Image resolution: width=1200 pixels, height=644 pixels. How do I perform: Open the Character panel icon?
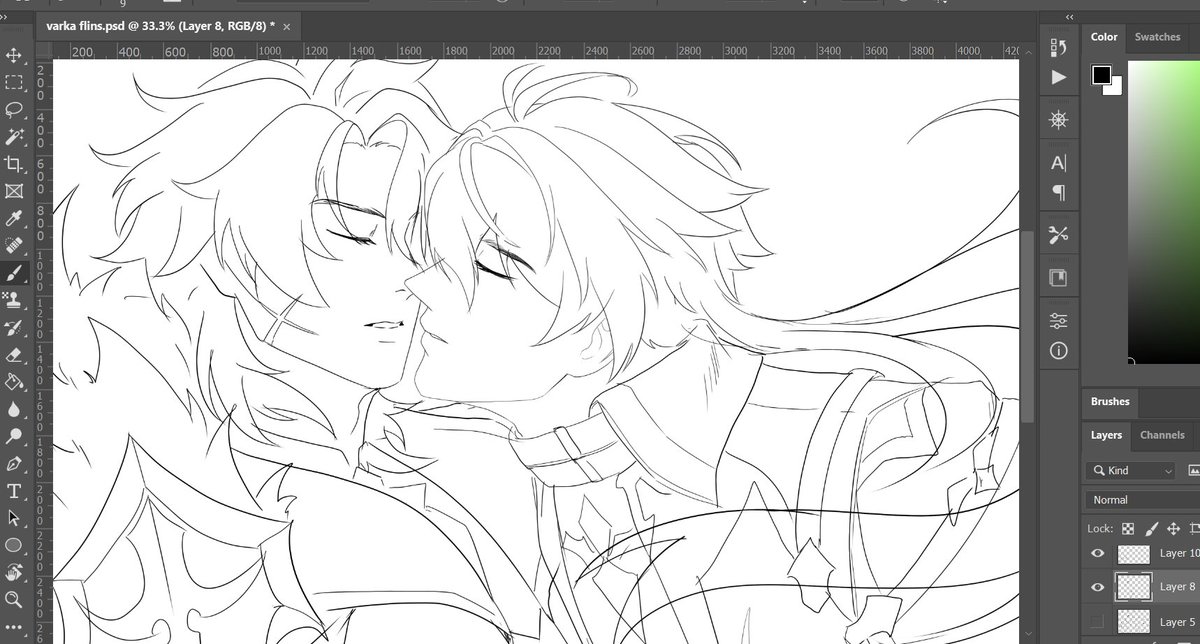(1058, 163)
